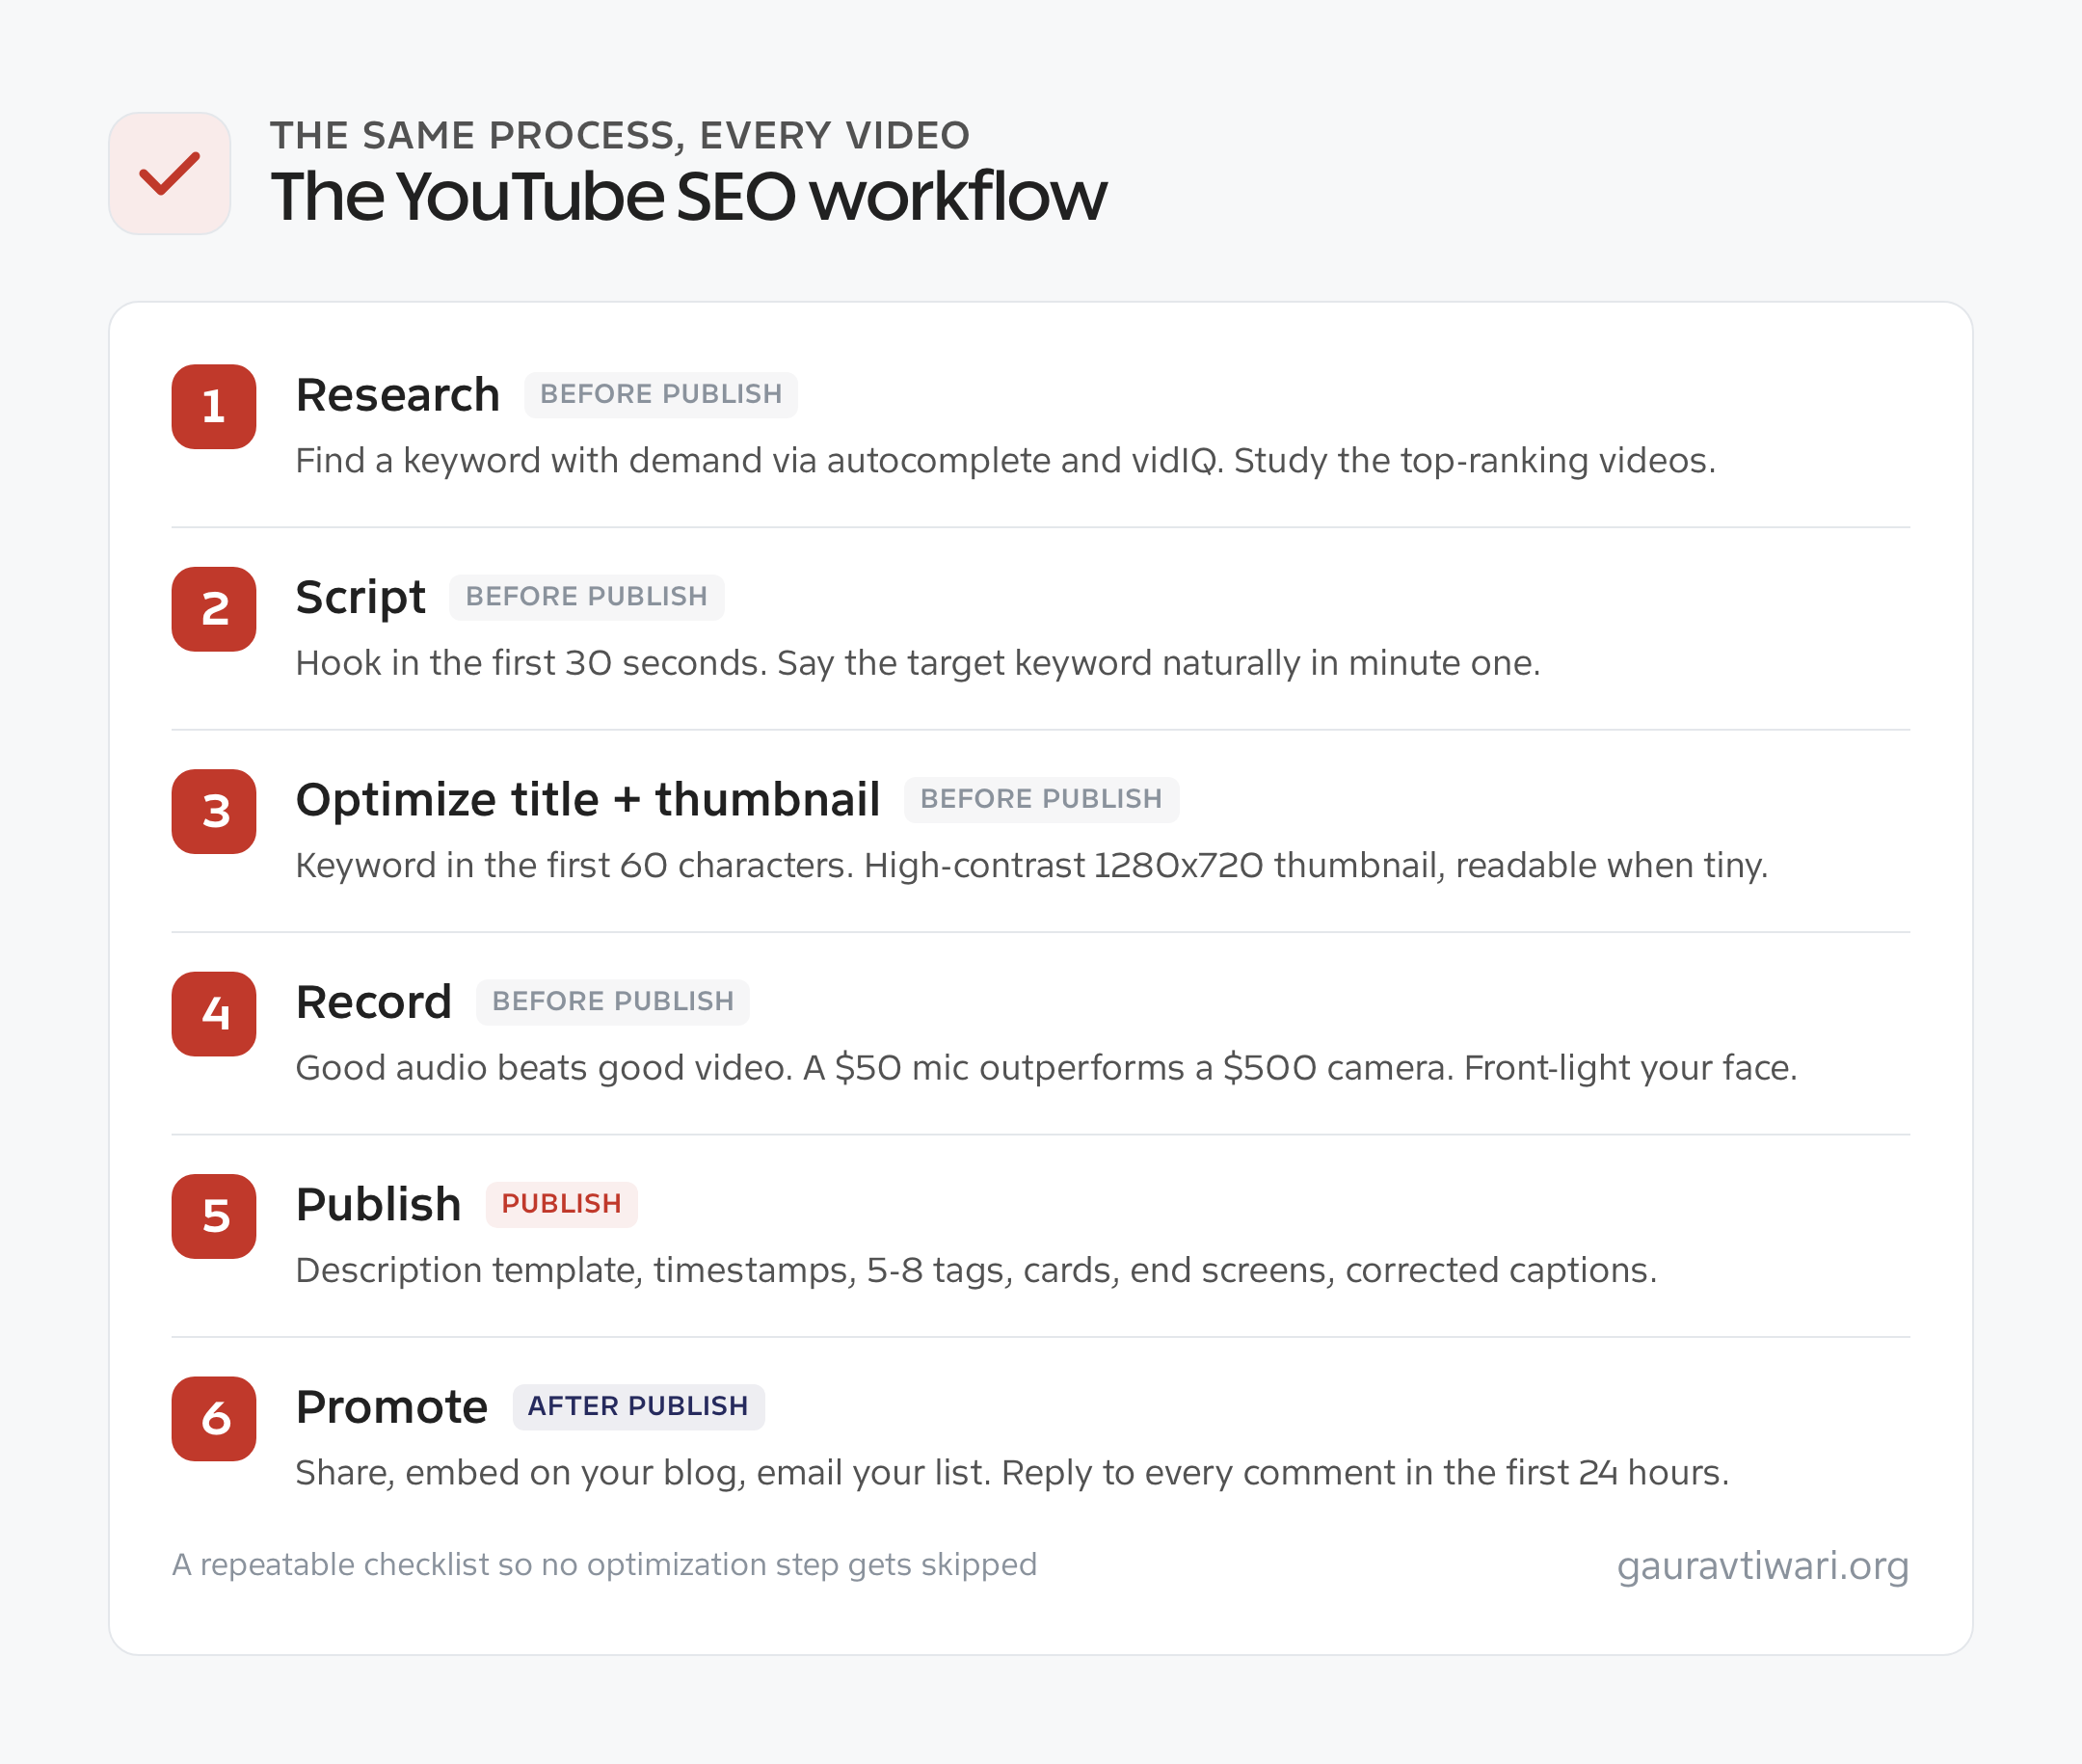Click the red PUBLISH tag
This screenshot has height=1764, width=2082.
(562, 1204)
